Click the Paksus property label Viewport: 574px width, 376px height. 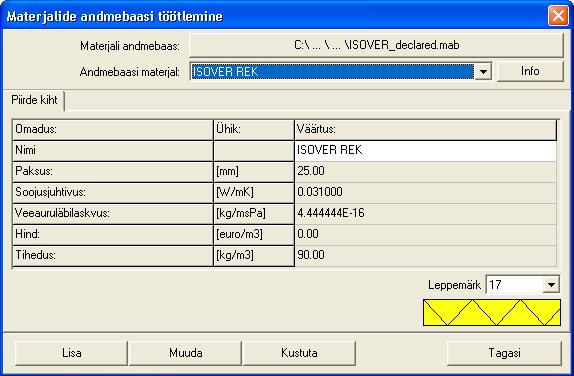[x=113, y=171]
